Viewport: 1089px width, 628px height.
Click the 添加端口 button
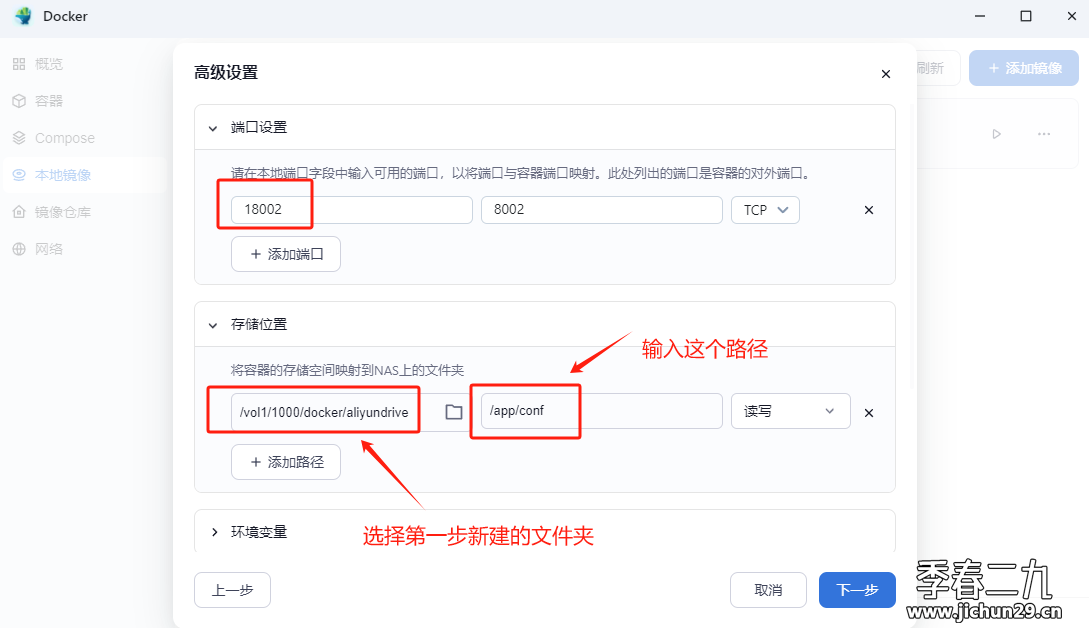coord(286,254)
